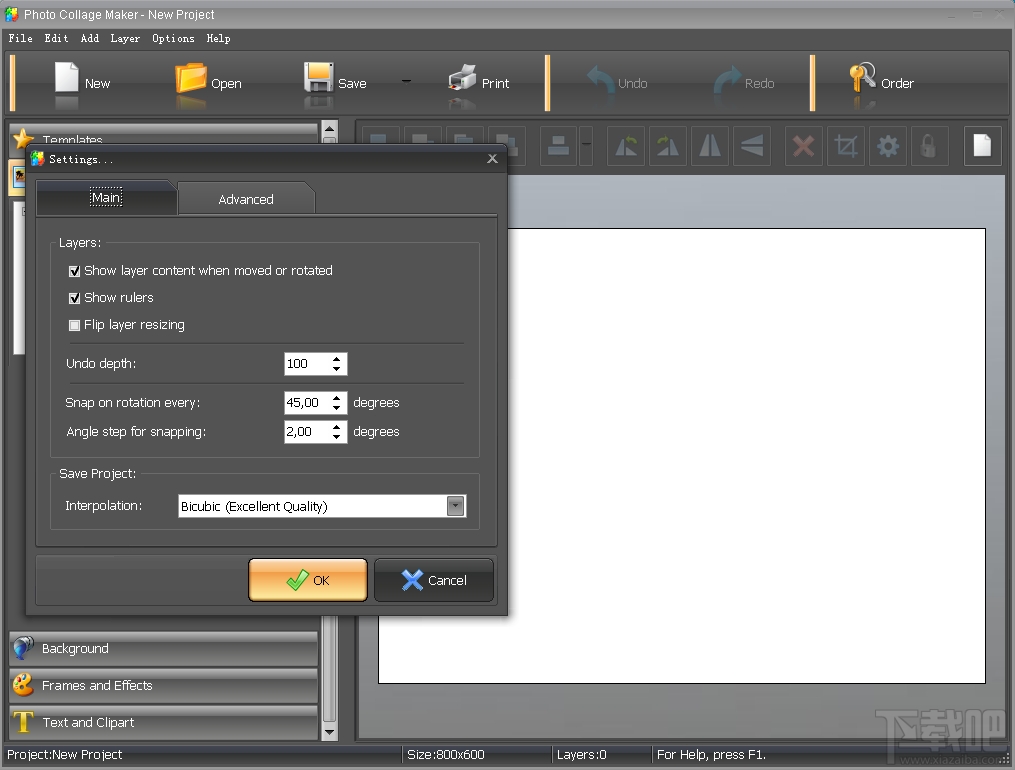Confirm settings with the OK button

pyautogui.click(x=307, y=580)
